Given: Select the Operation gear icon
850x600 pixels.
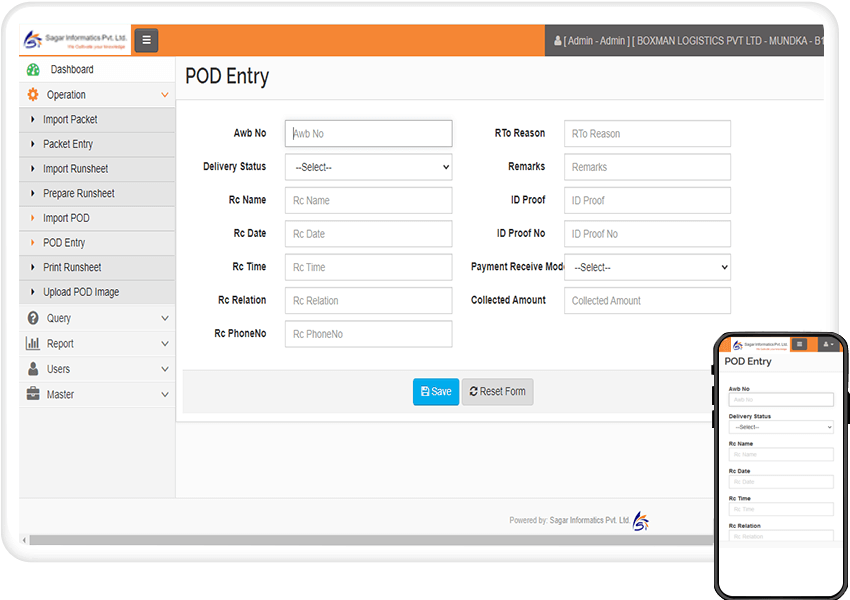Looking at the screenshot, I should (x=31, y=94).
